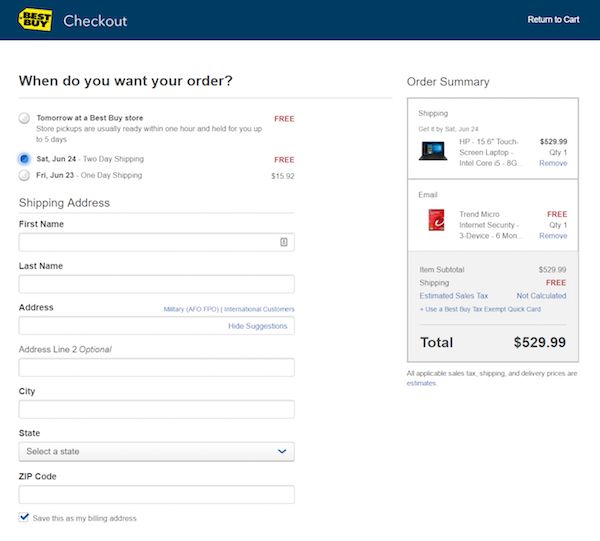
Task: Use a Best Buy Tax Exempt Quick Card
Action: pos(480,309)
